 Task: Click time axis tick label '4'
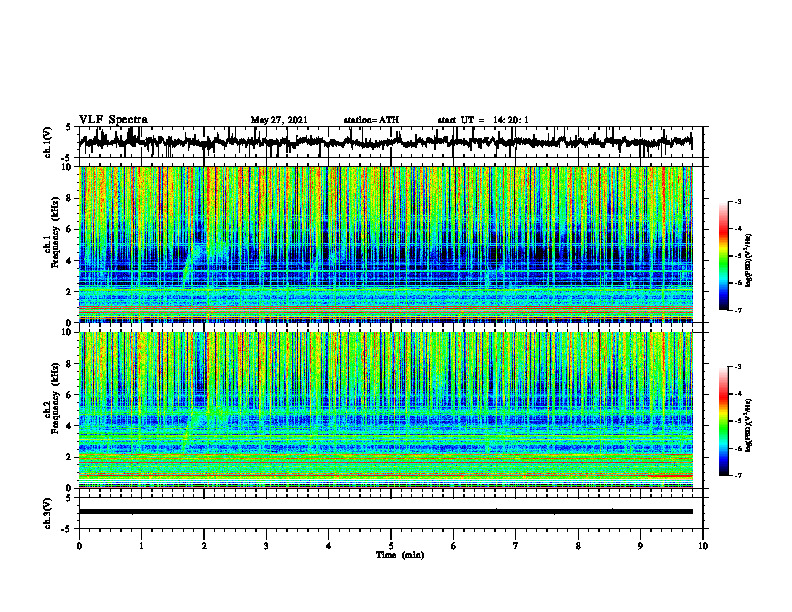(329, 546)
